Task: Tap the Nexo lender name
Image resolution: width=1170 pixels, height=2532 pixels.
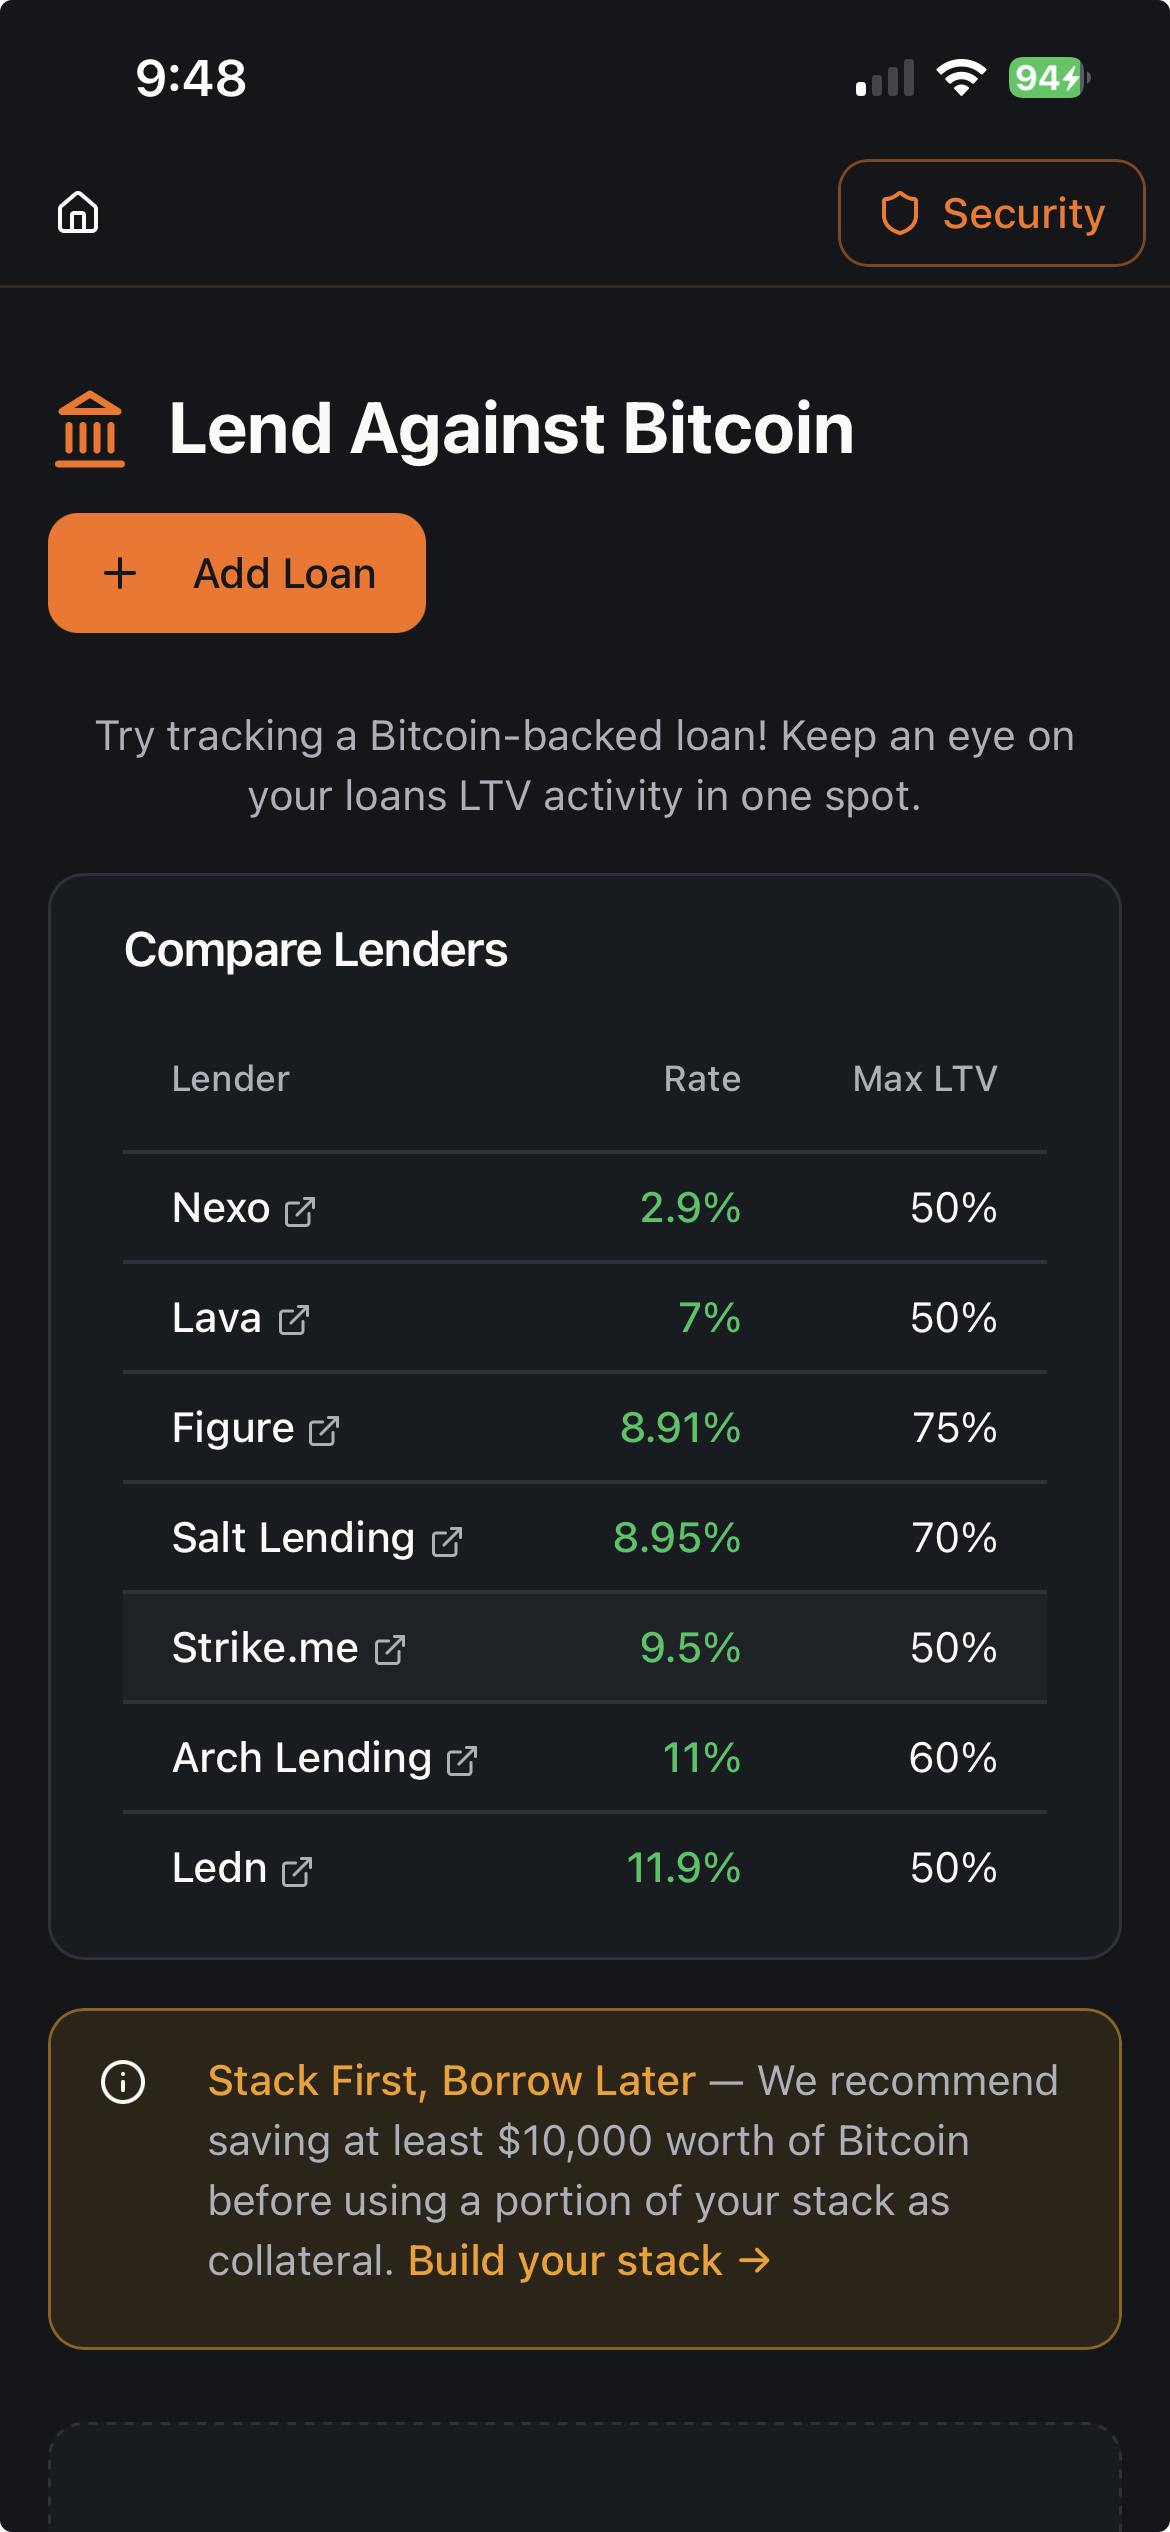Action: point(221,1208)
